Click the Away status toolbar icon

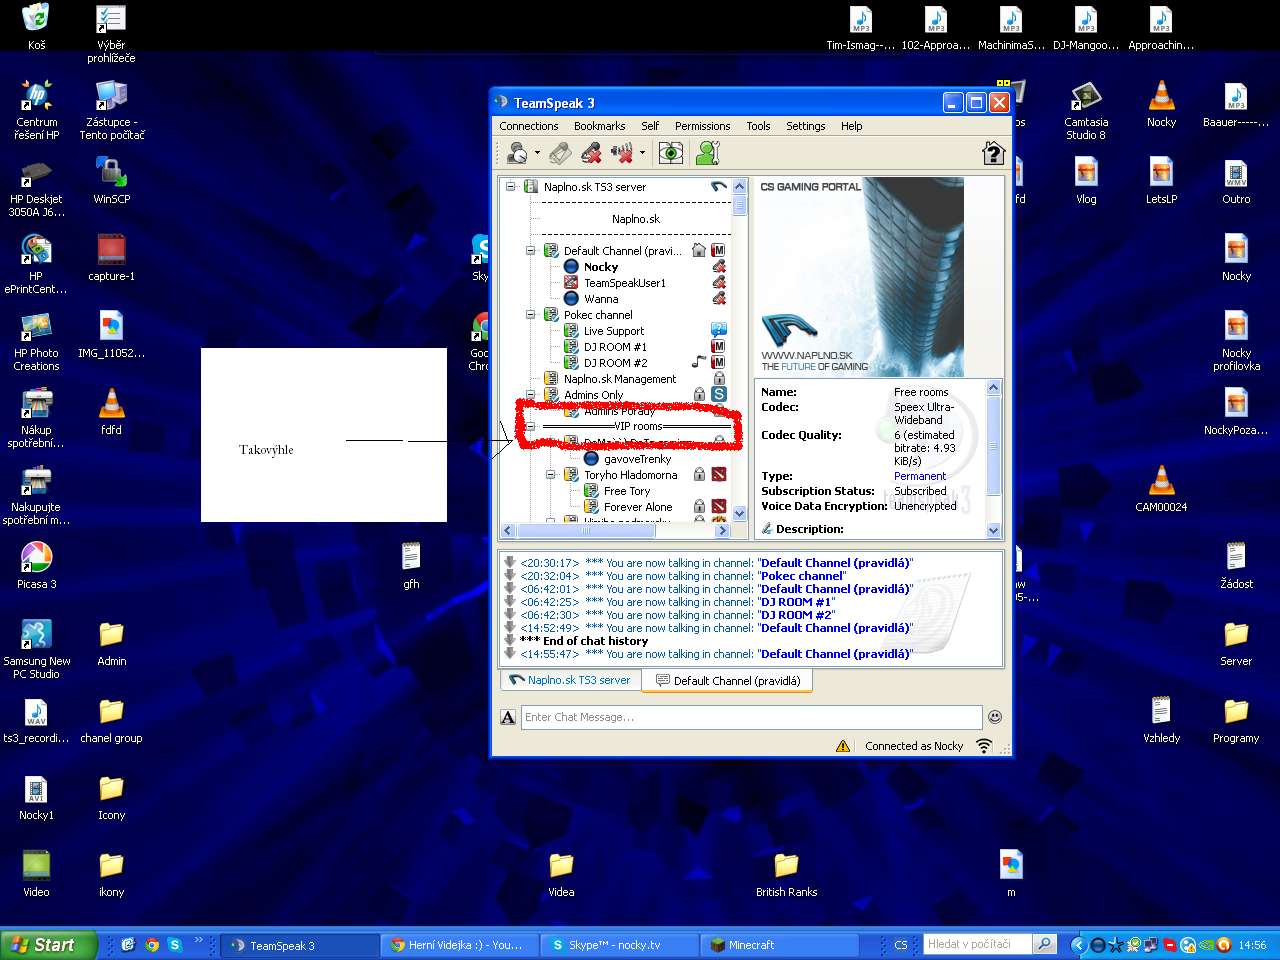[517, 153]
